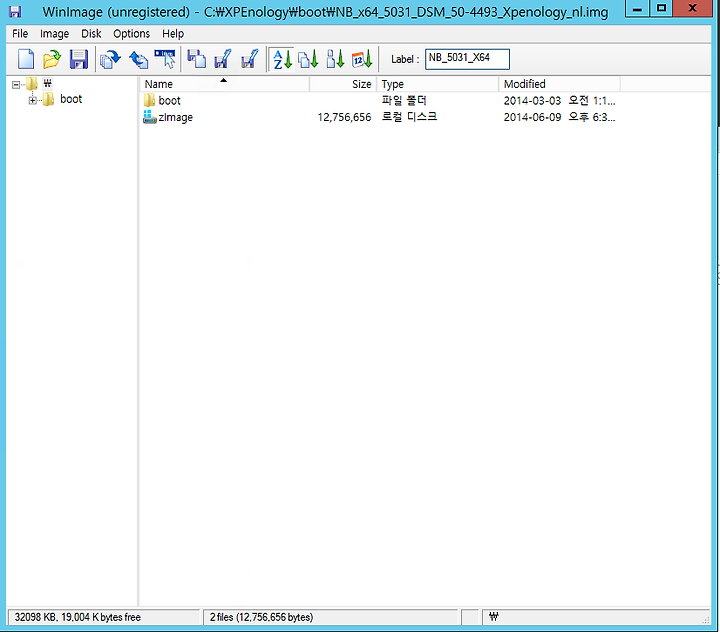Open an image file using the folder icon
This screenshot has width=720, height=632.
click(x=52, y=59)
